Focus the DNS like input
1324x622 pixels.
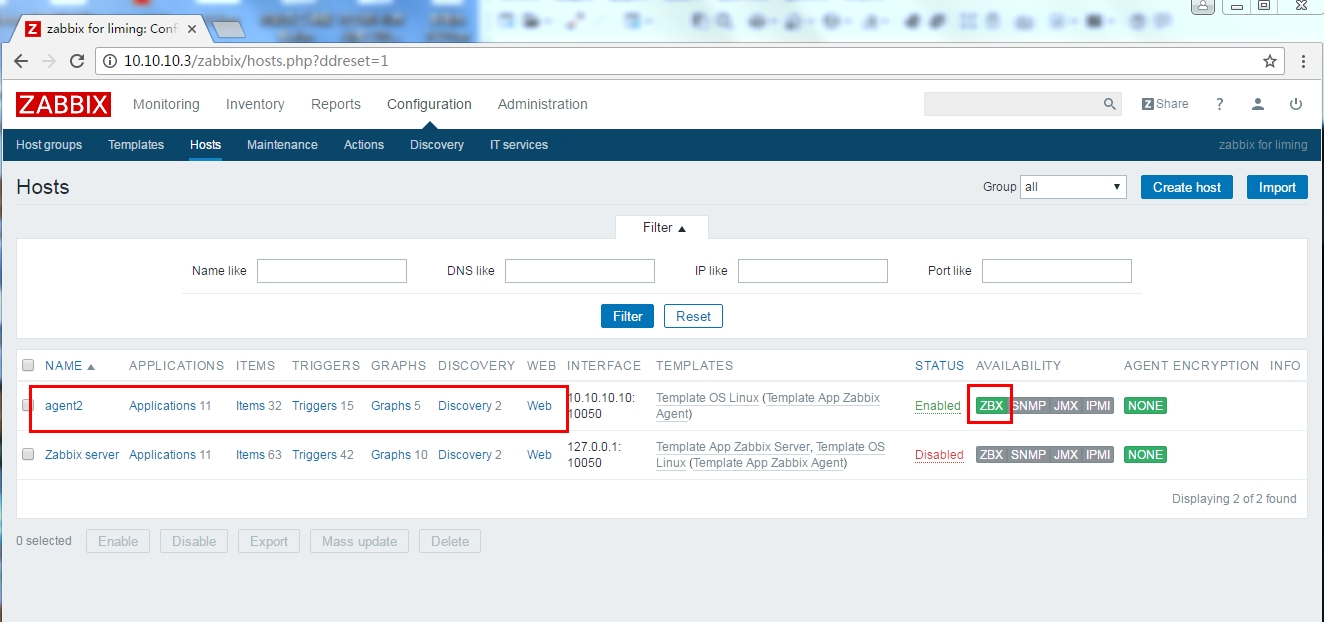pos(580,271)
